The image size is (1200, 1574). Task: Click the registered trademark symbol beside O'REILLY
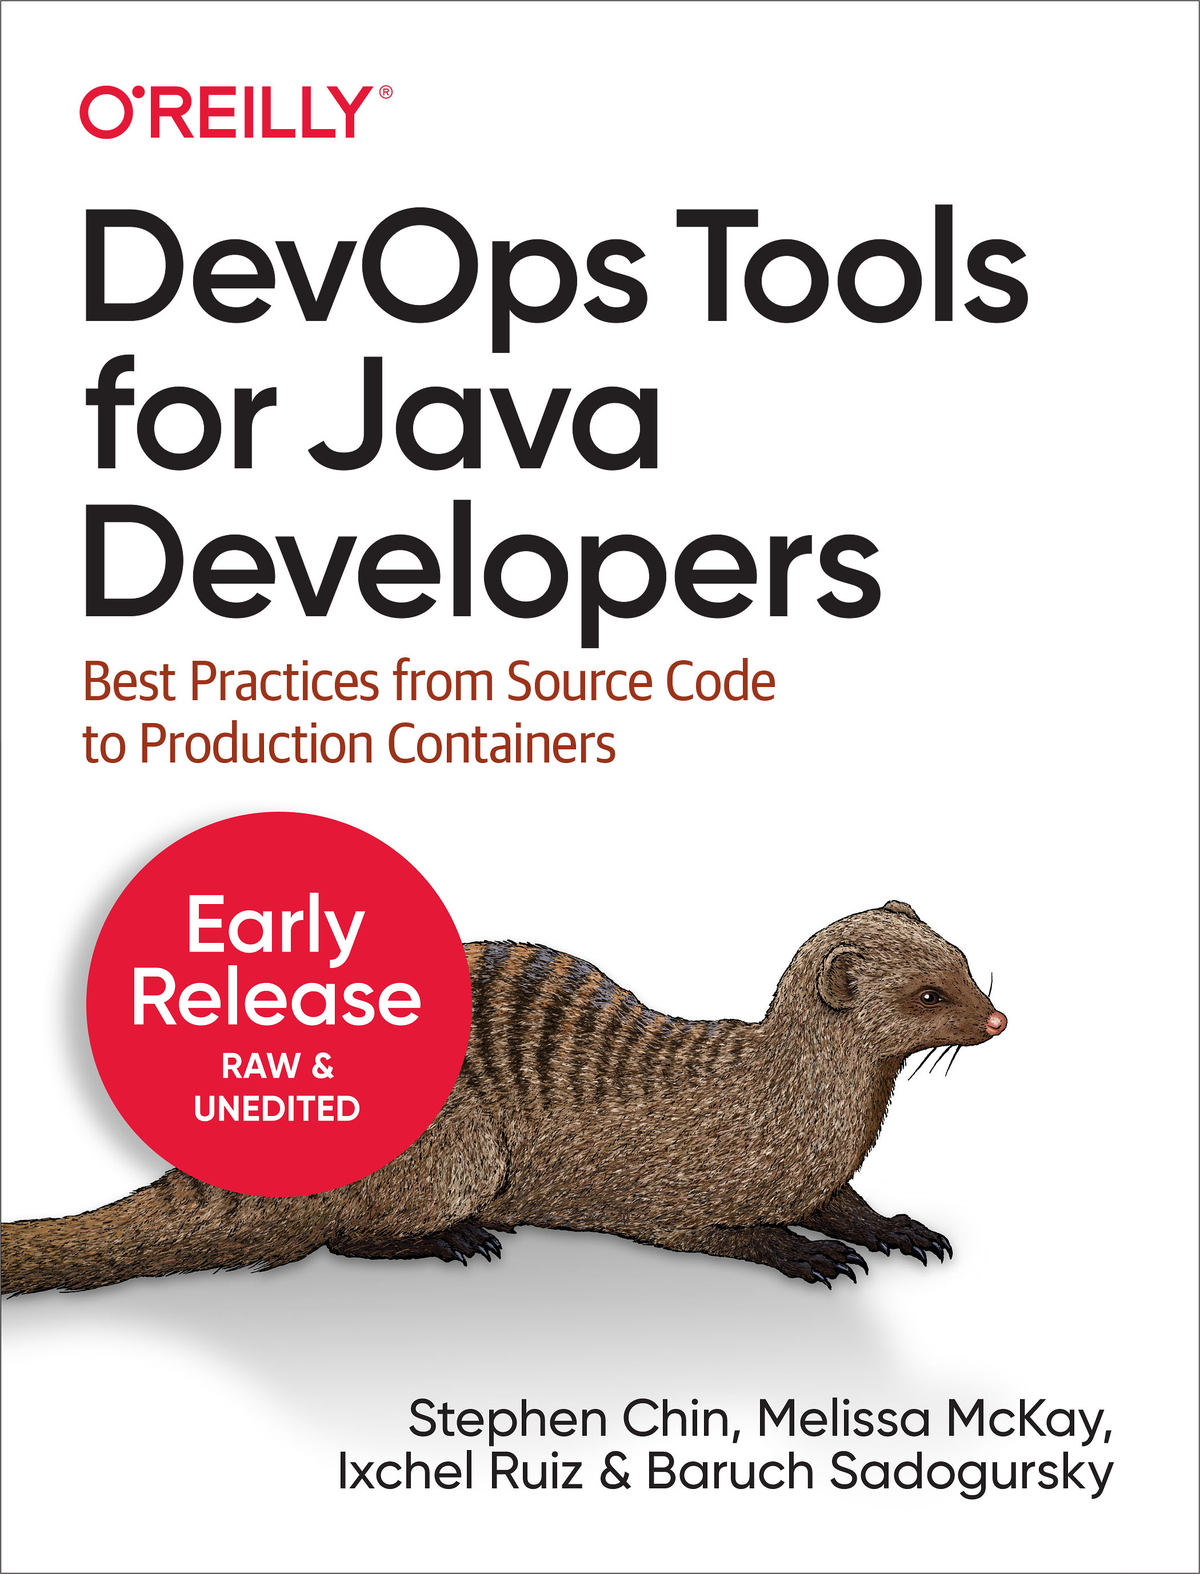tap(385, 94)
